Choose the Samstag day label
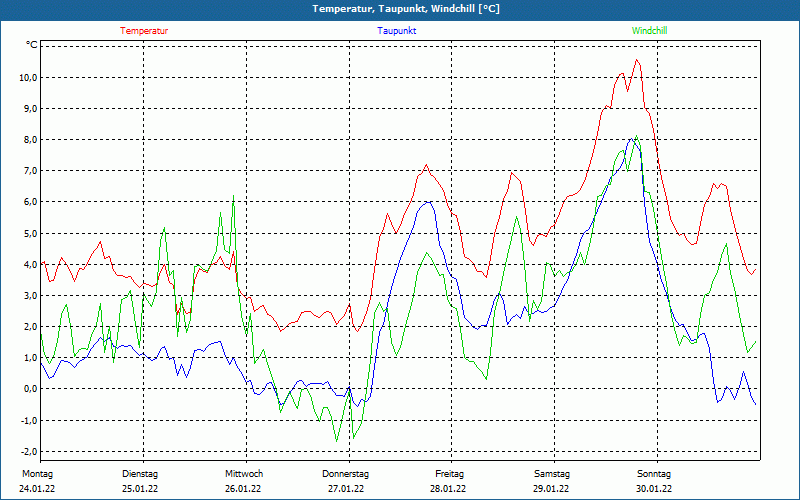The width and height of the screenshot is (800, 500). (x=552, y=474)
